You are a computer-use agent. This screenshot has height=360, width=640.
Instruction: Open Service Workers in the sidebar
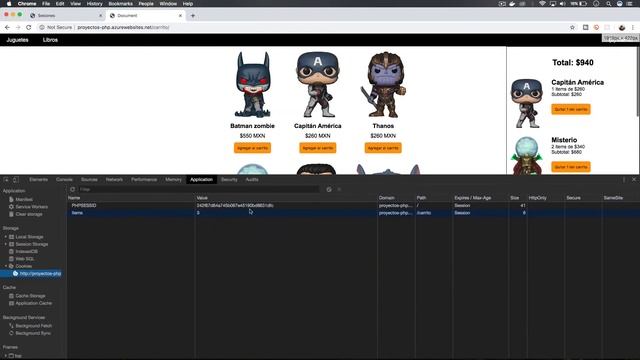[x=31, y=207]
